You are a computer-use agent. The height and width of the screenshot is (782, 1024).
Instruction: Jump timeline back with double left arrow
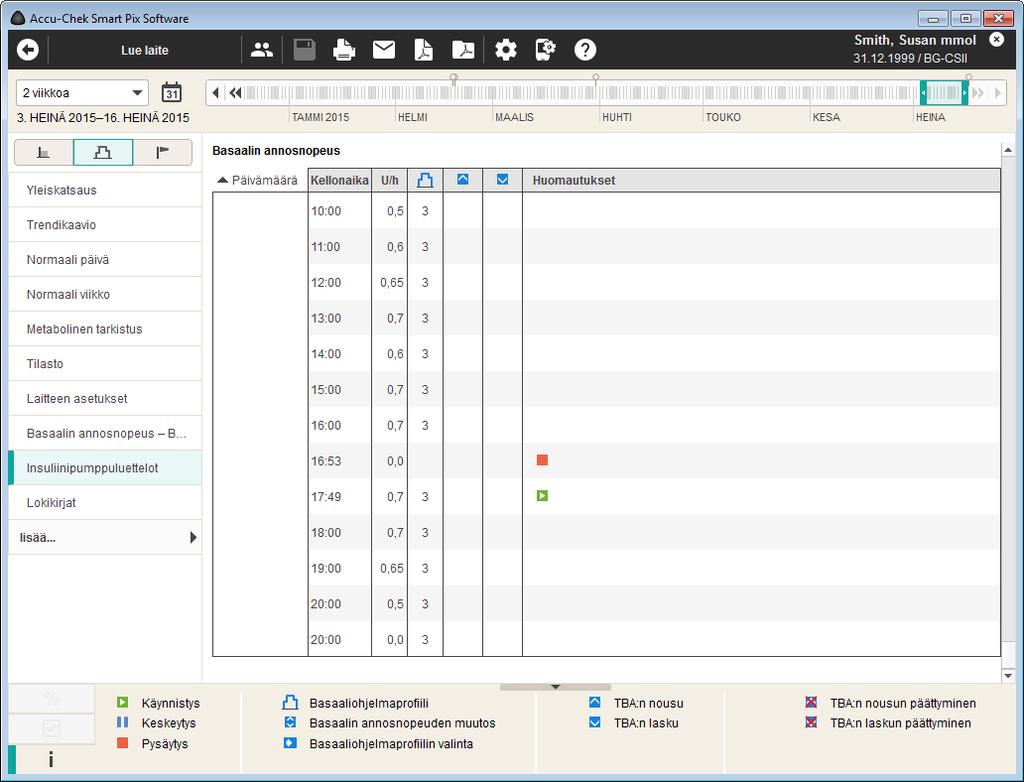click(x=236, y=93)
